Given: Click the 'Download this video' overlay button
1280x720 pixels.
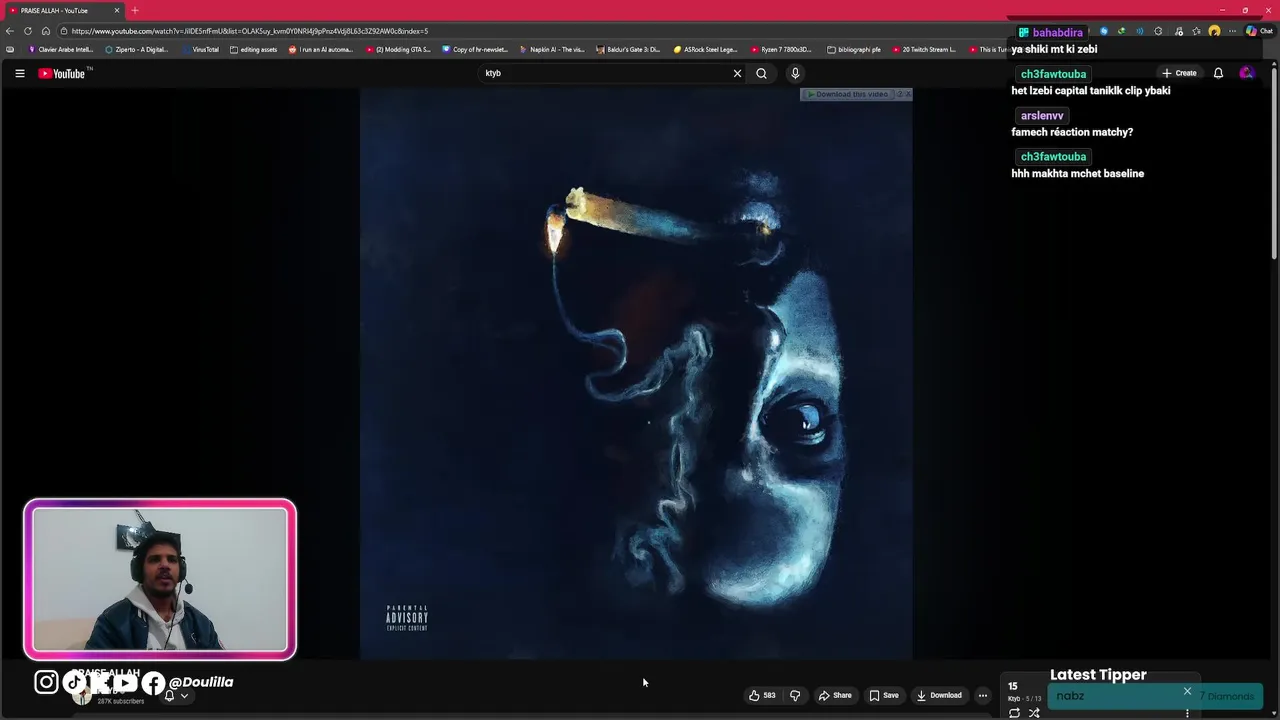Looking at the screenshot, I should [848, 94].
